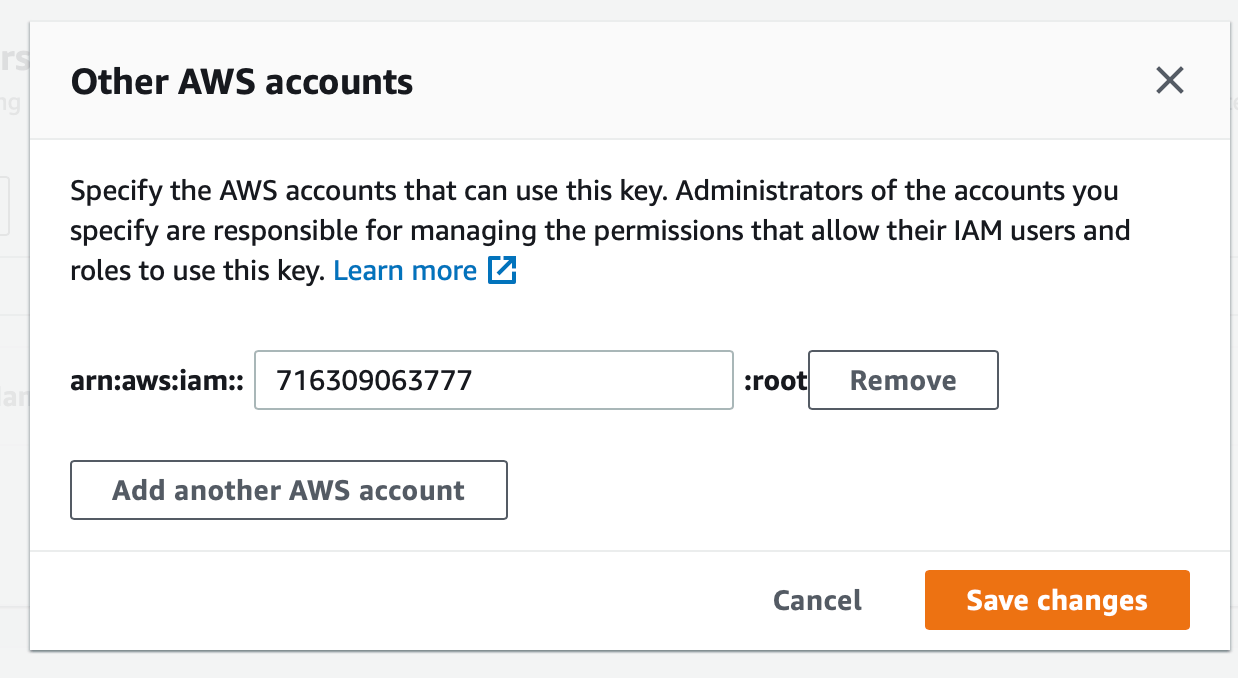Click the ':root' suffix label
1238x678 pixels.
(x=776, y=381)
